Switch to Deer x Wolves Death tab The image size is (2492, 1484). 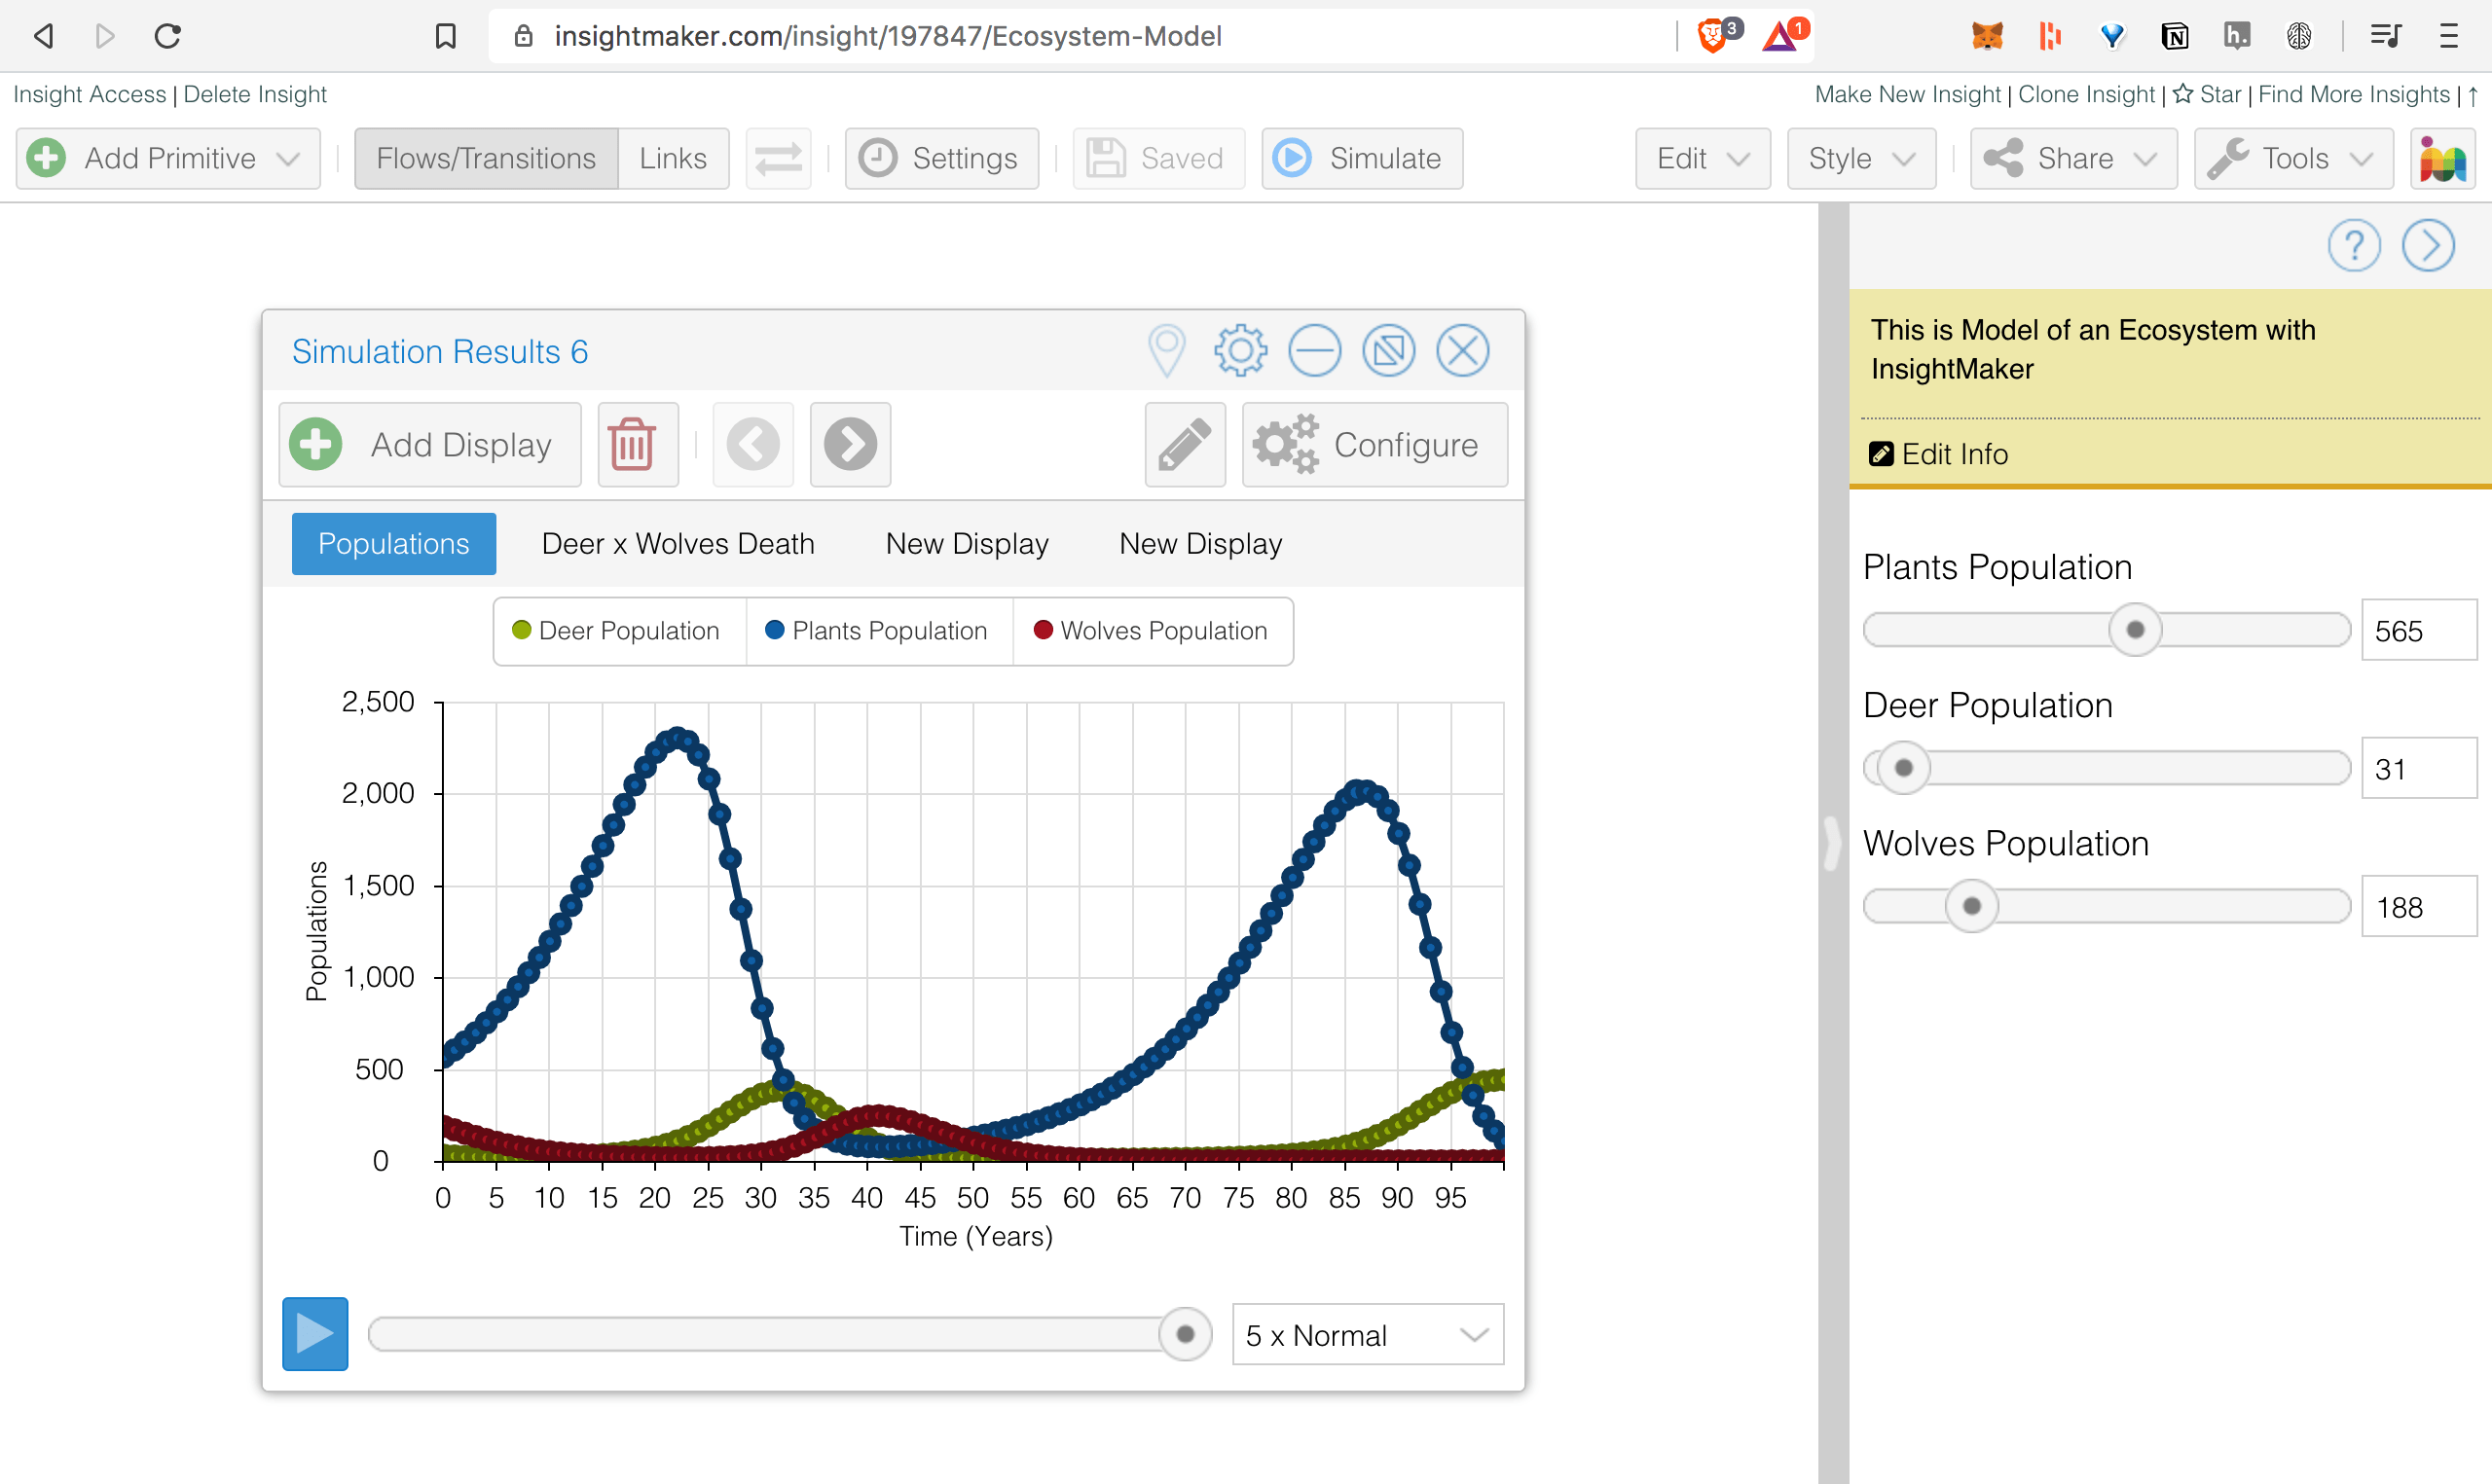point(677,544)
